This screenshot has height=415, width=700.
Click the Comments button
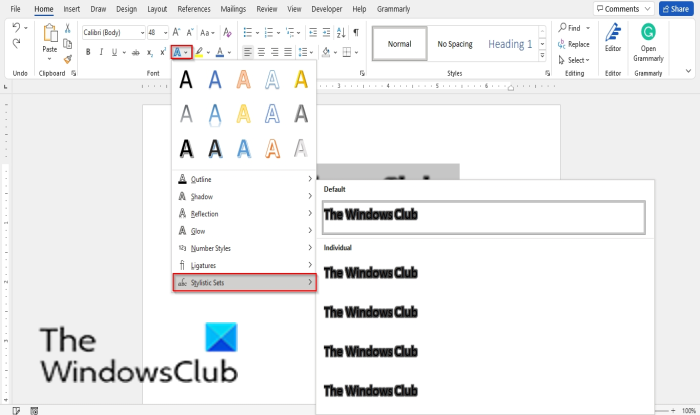click(623, 9)
